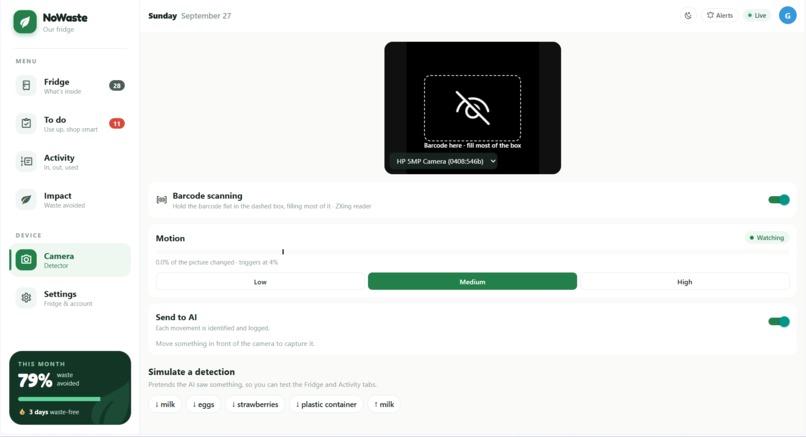Click the user avatar labeled G
Image resolution: width=806 pixels, height=437 pixels.
click(787, 15)
